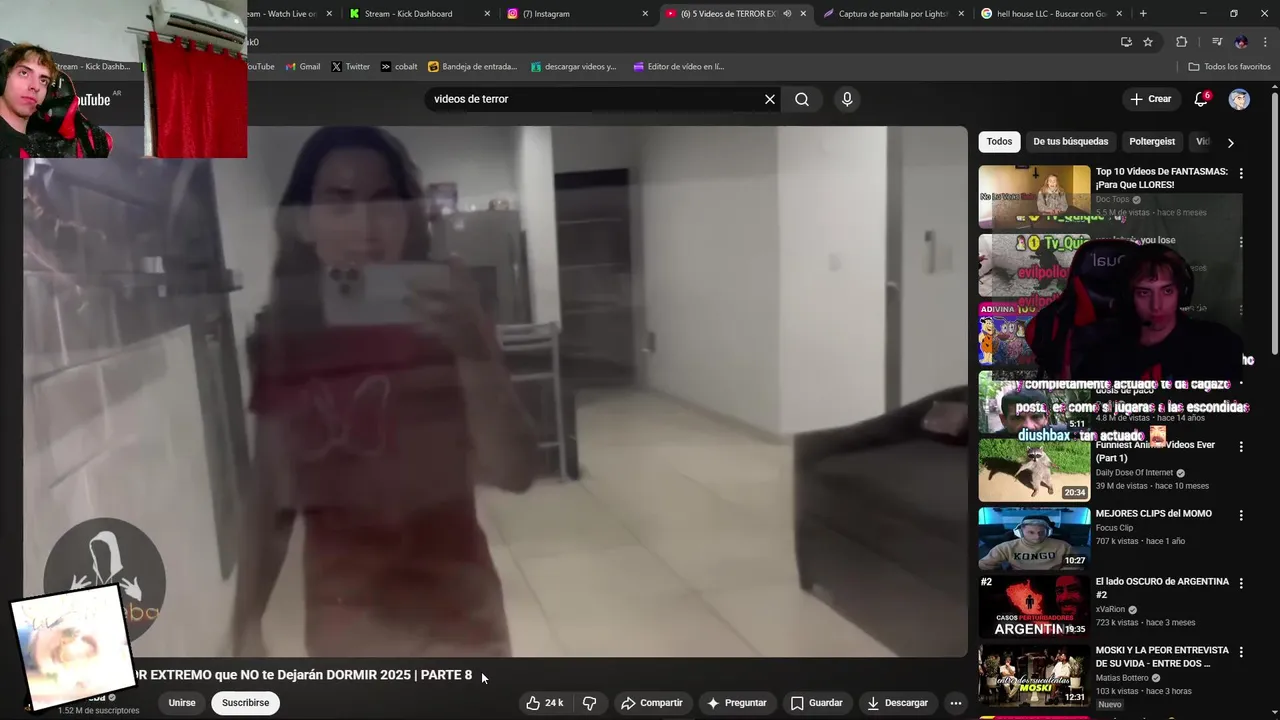Click the Daily Dose Of Internet channel name
1280x720 pixels.
click(x=1134, y=473)
